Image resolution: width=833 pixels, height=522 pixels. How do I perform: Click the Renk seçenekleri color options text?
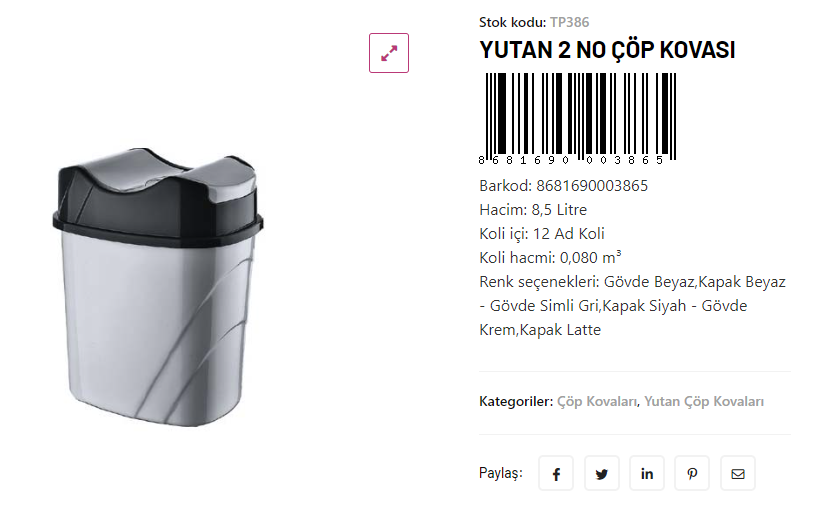click(x=632, y=306)
